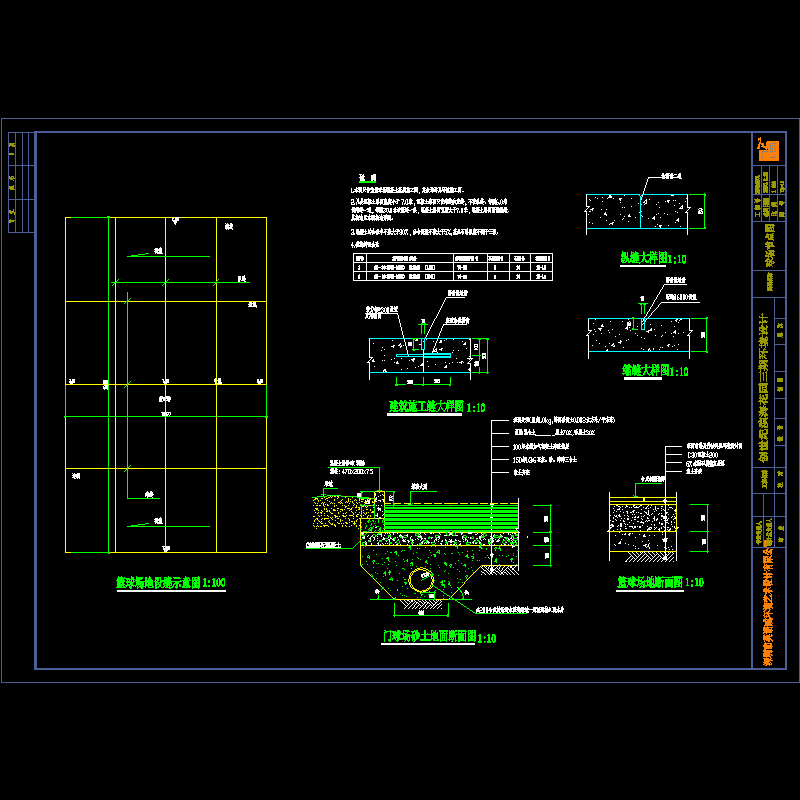Viewport: 800px width, 800px height.
Task: Click the '建筑施工缝大样图 1:10' title
Action: pyautogui.click(x=437, y=407)
